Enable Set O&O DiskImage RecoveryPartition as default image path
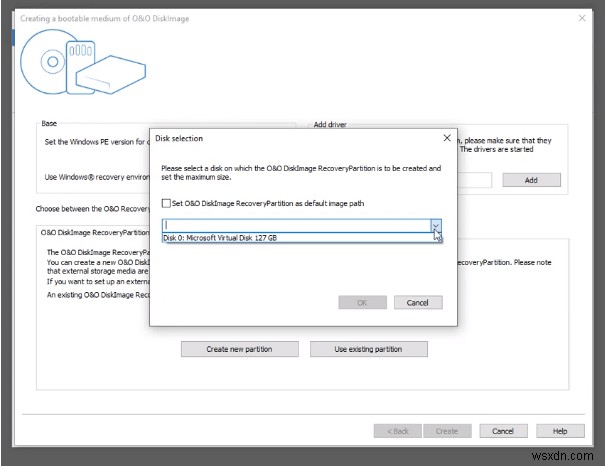This screenshot has height=466, width=605. pos(166,203)
